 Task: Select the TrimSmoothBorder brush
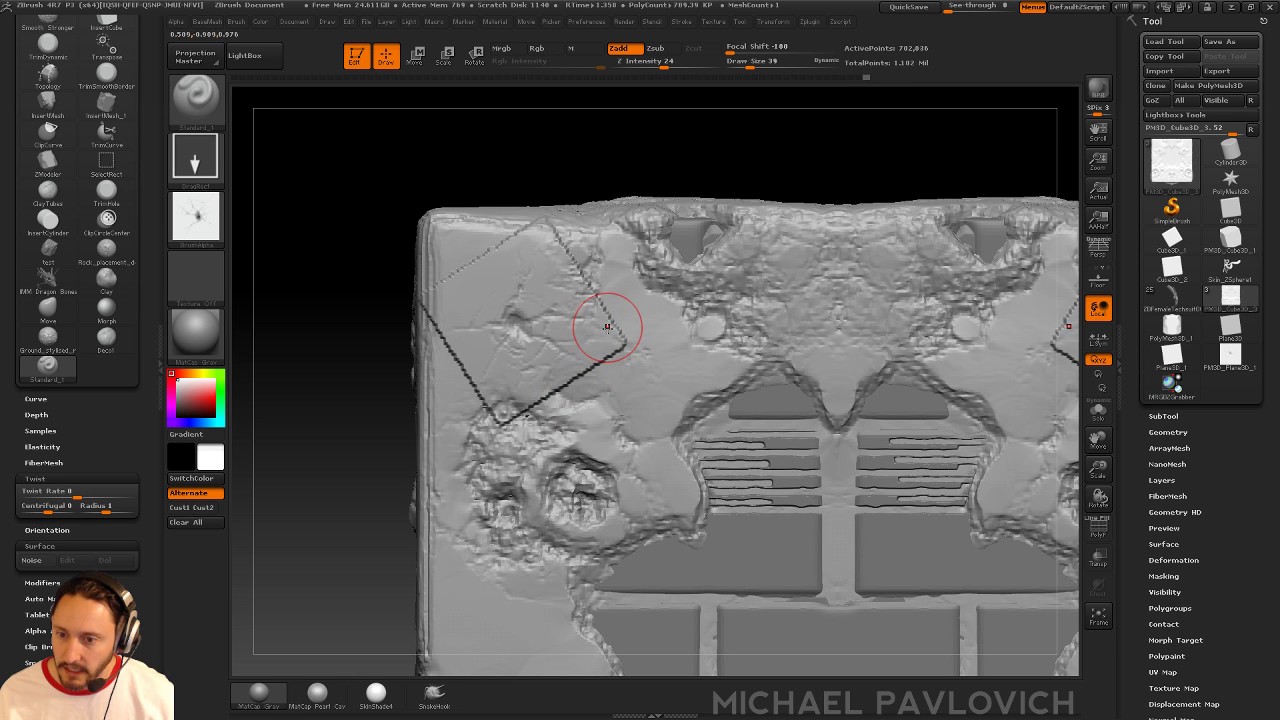(x=106, y=77)
